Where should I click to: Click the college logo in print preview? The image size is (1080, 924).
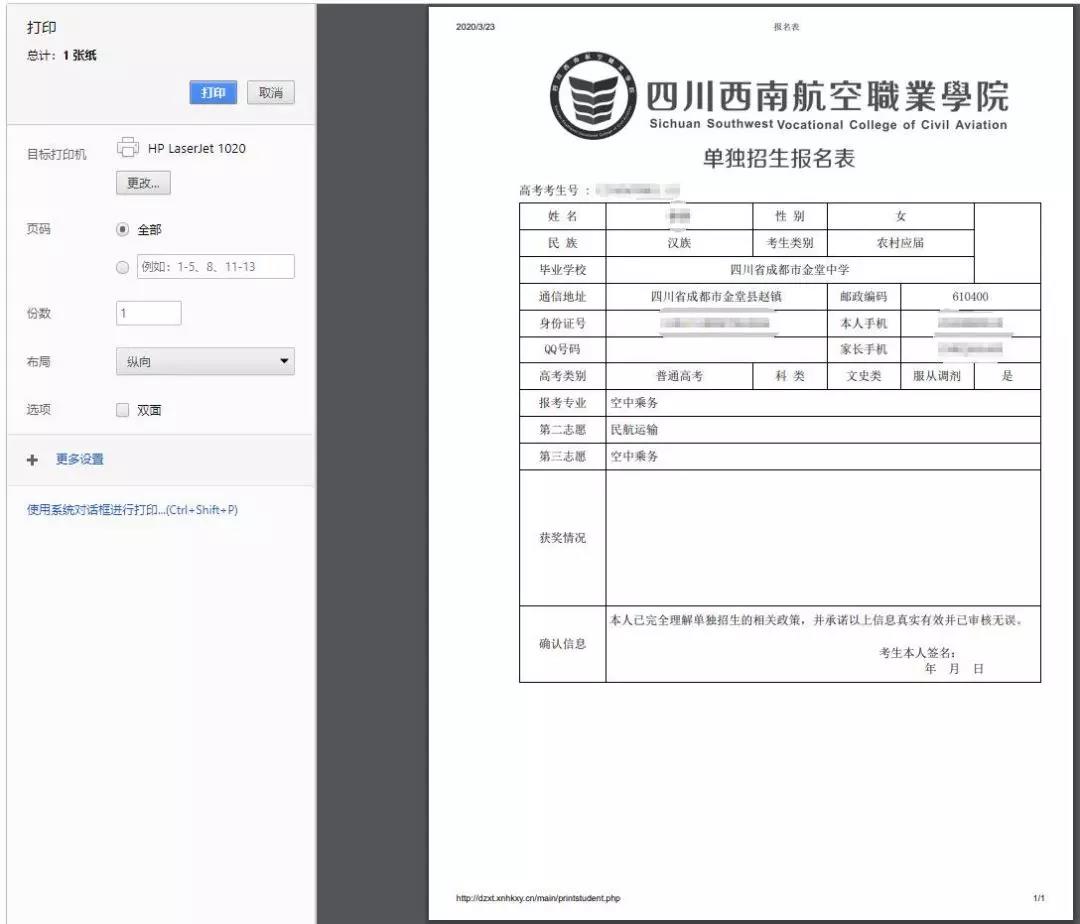point(593,95)
